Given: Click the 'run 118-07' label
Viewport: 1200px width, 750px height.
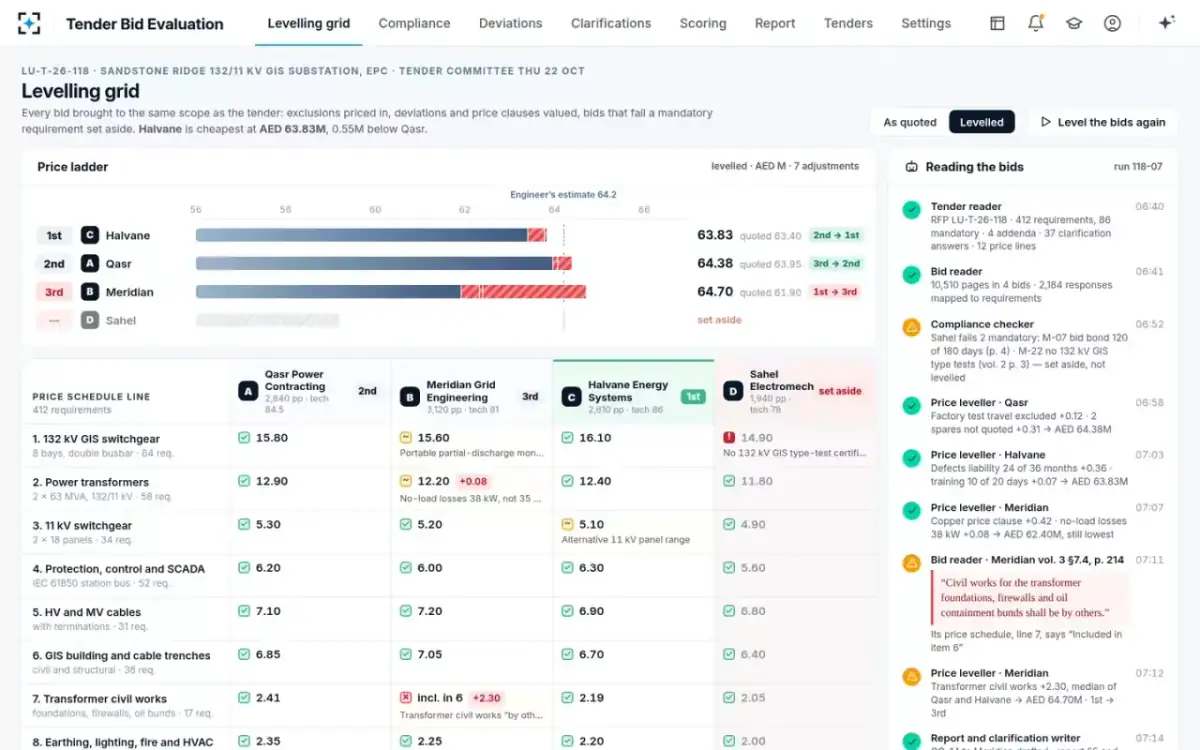Looking at the screenshot, I should tap(1138, 167).
